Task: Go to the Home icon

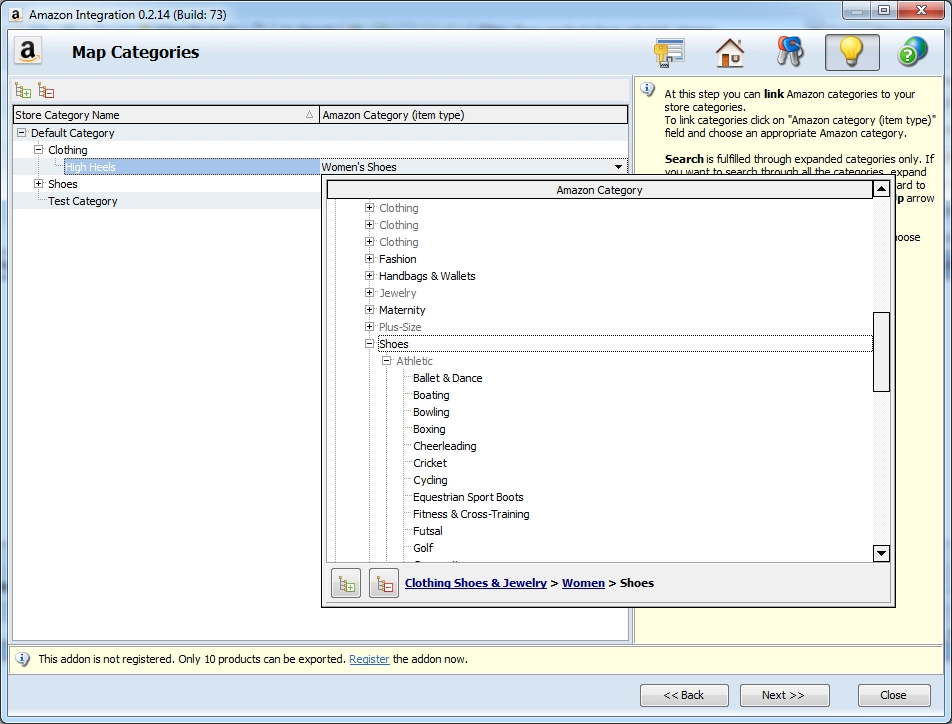Action: [730, 52]
